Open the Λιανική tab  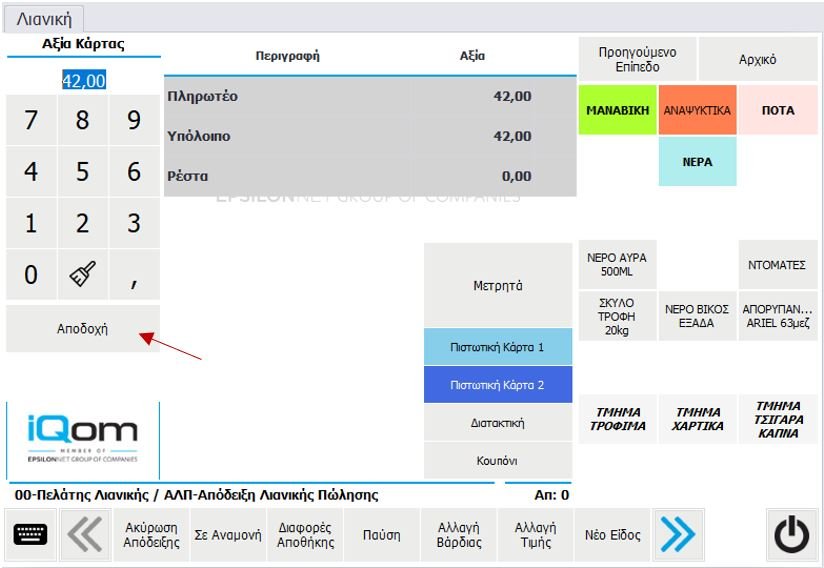pyautogui.click(x=44, y=18)
